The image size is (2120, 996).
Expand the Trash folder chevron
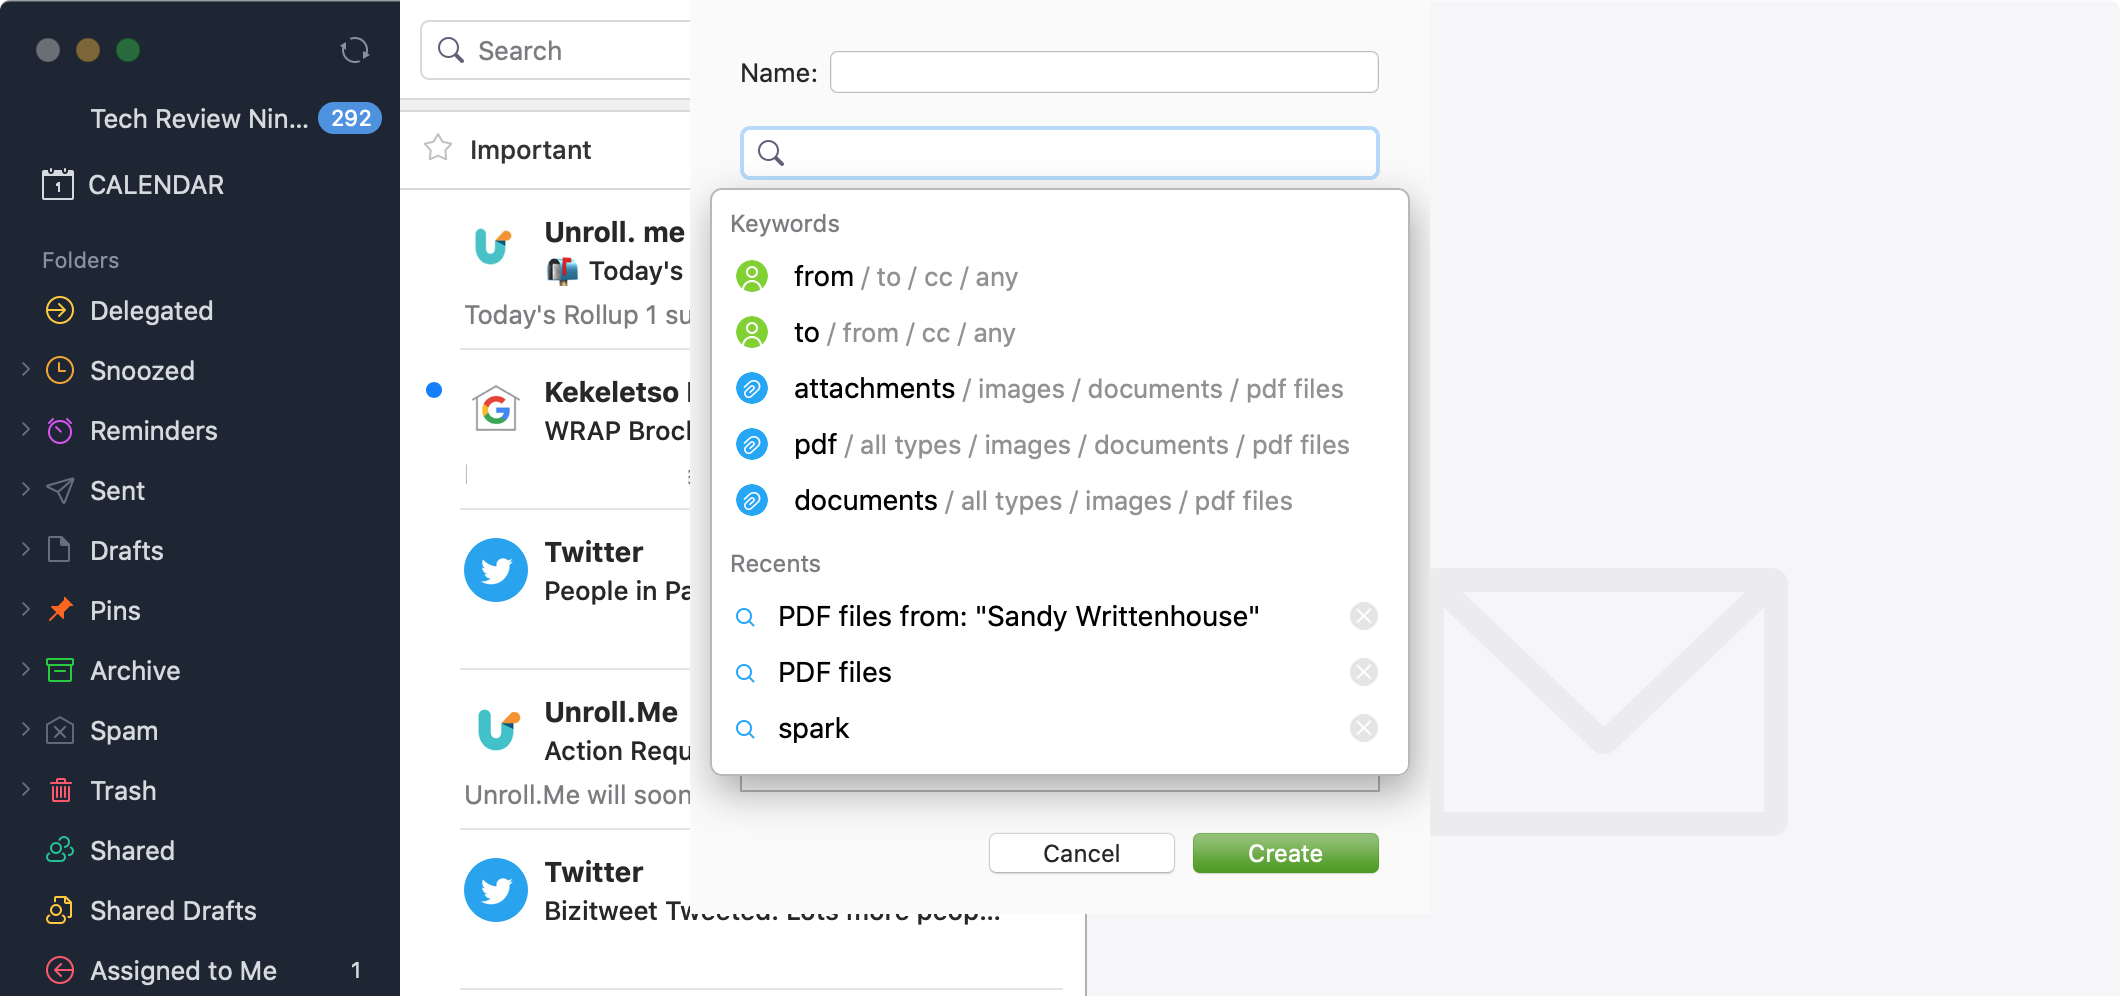[x=26, y=790]
